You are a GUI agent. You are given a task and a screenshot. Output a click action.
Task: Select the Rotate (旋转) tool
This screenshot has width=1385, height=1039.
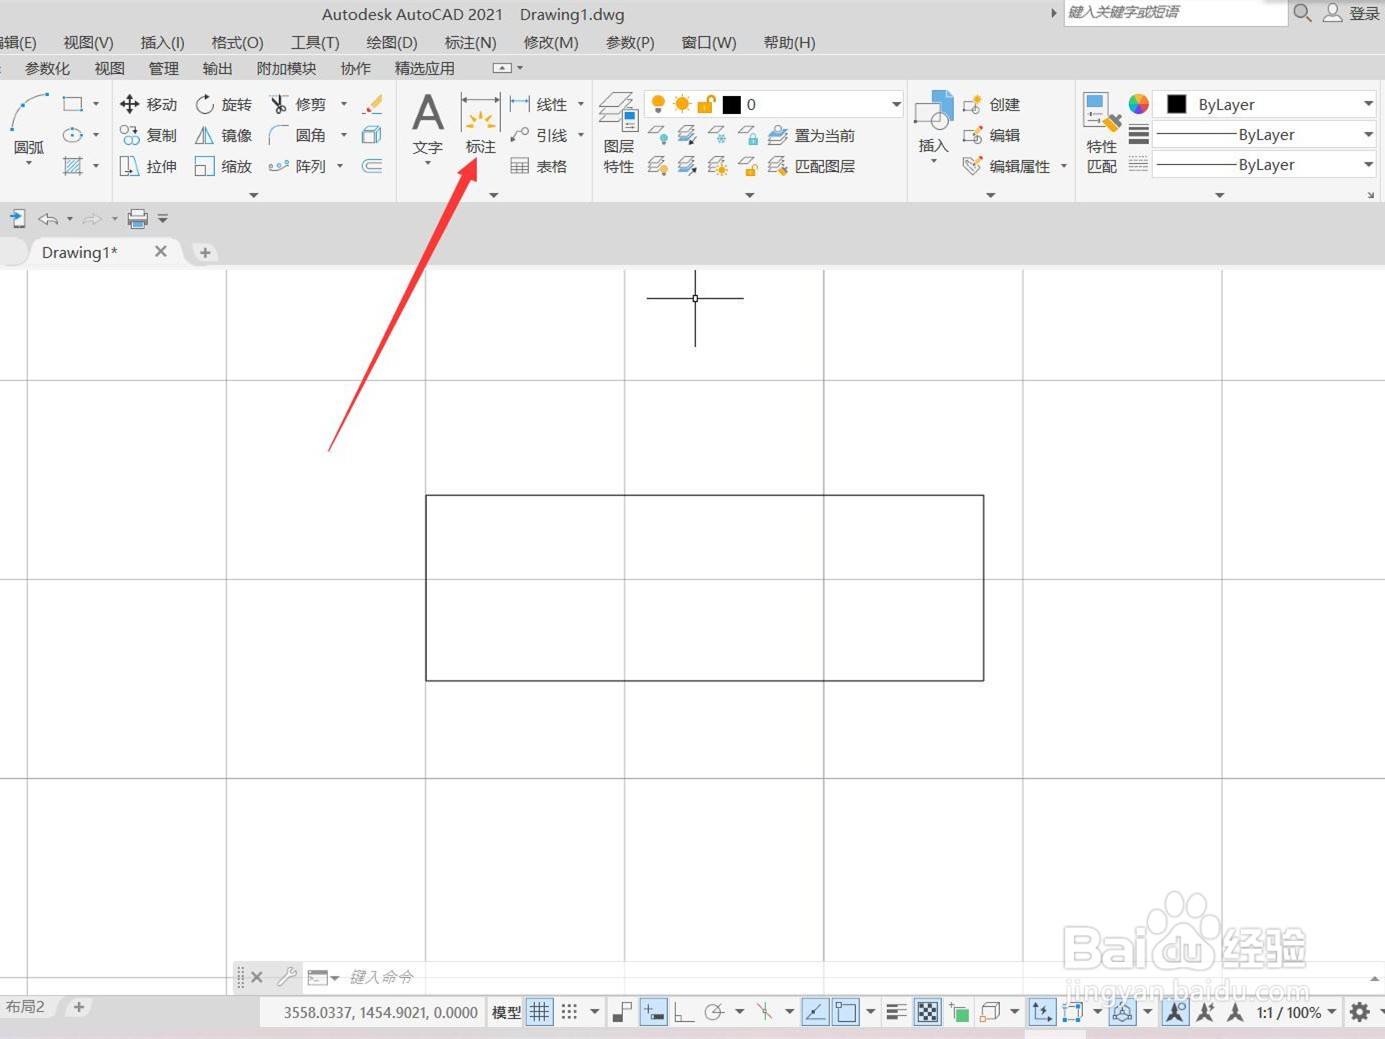pyautogui.click(x=223, y=104)
